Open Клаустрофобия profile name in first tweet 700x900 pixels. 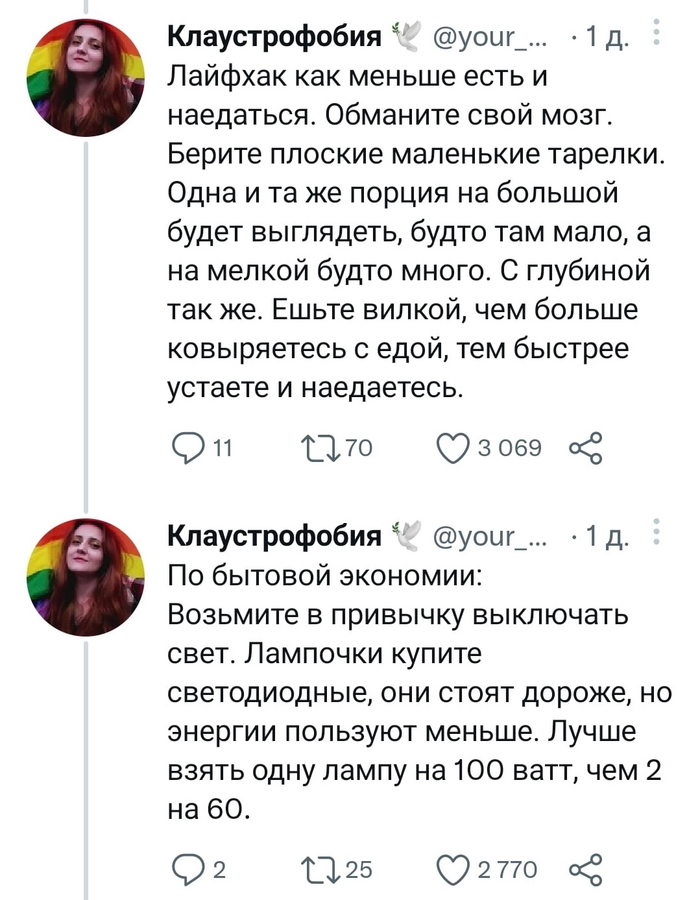coord(273,39)
